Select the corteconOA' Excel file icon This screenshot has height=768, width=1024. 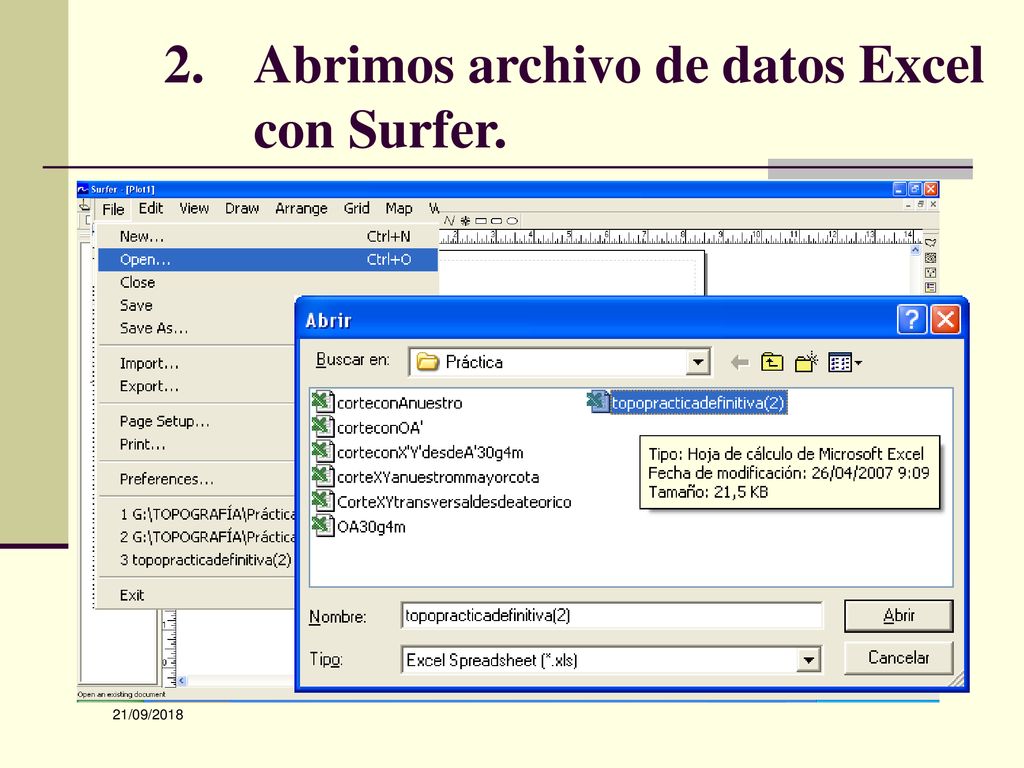pyautogui.click(x=323, y=426)
